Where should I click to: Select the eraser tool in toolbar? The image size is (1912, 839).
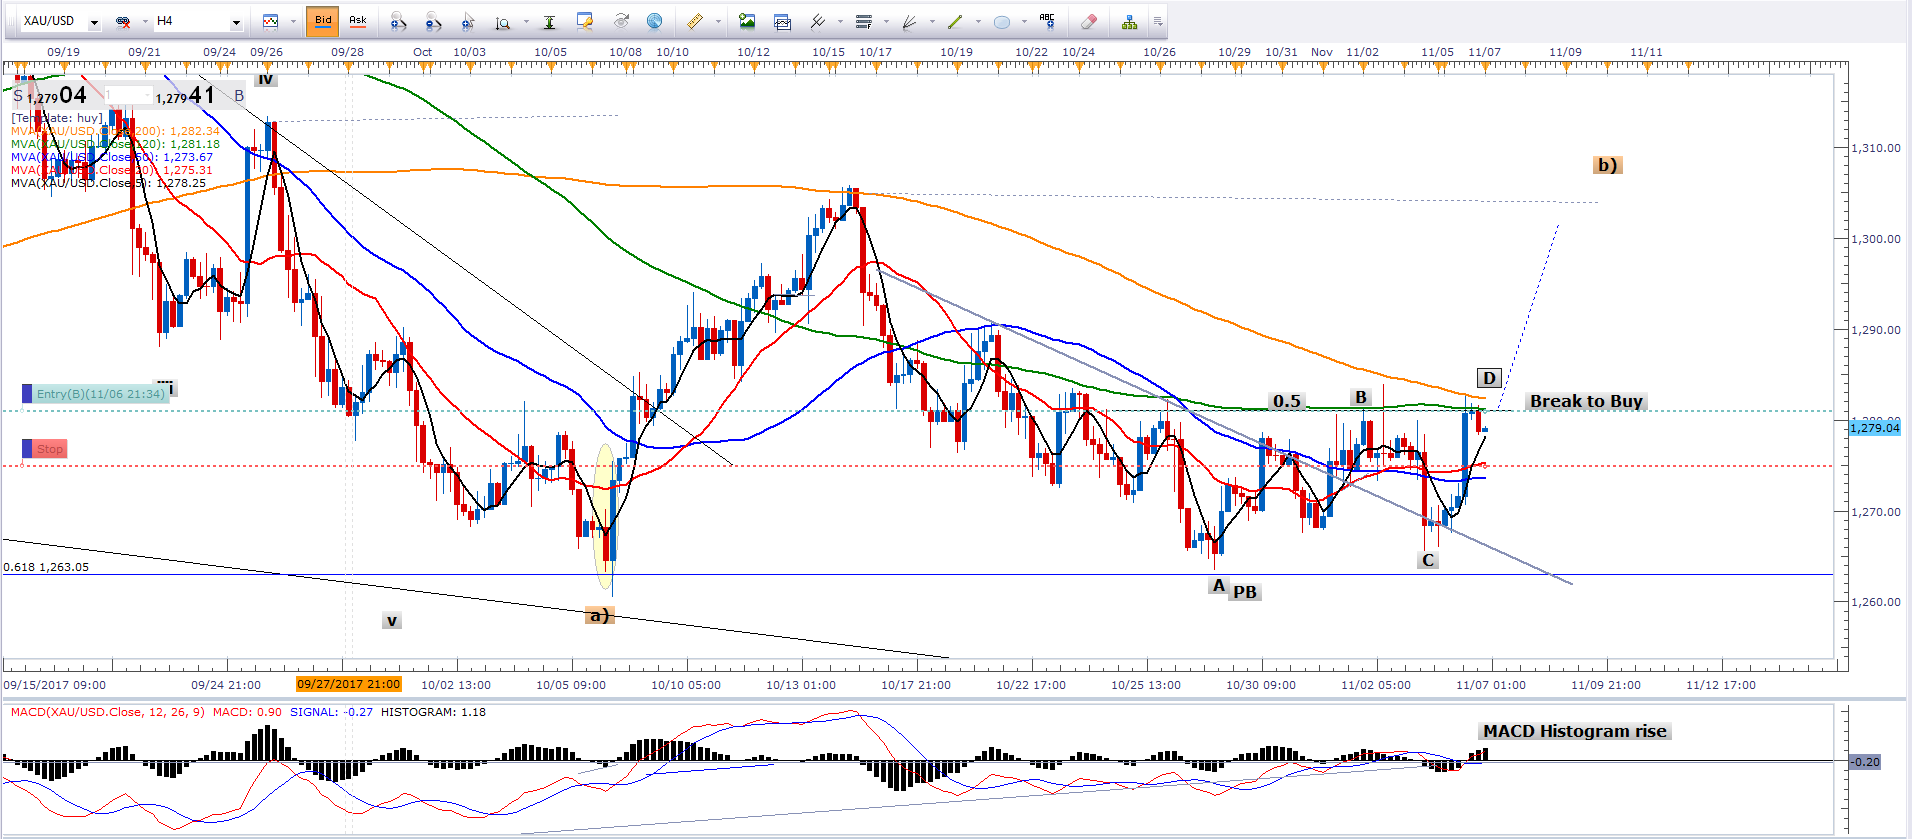click(x=1089, y=21)
